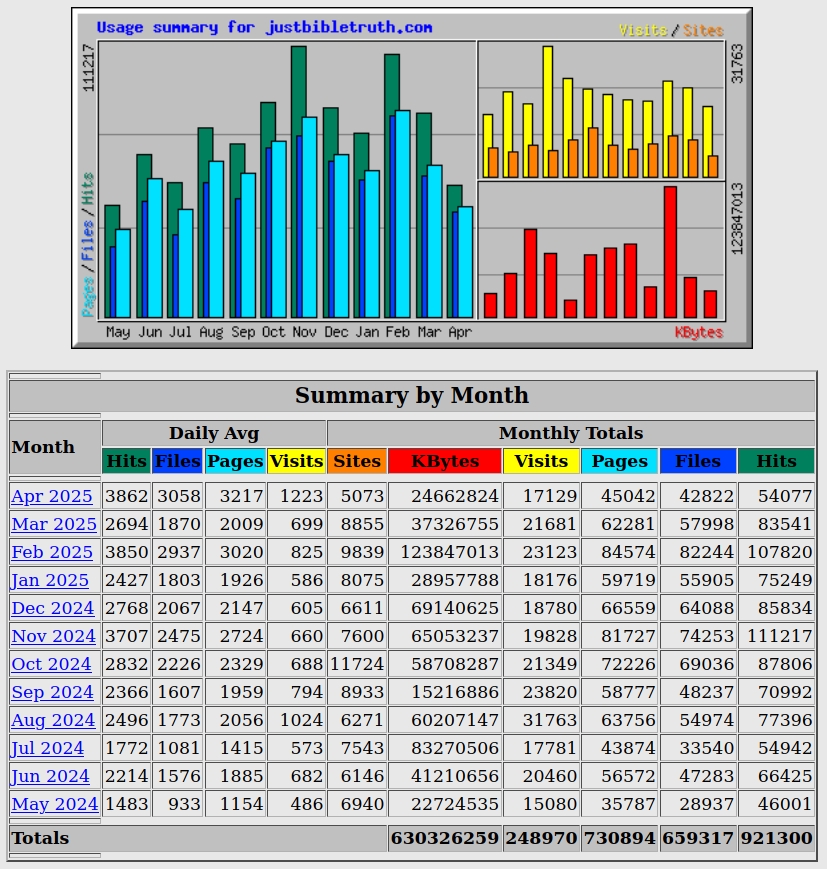
Task: Go to the Jan 2025 report
Action: (50, 580)
